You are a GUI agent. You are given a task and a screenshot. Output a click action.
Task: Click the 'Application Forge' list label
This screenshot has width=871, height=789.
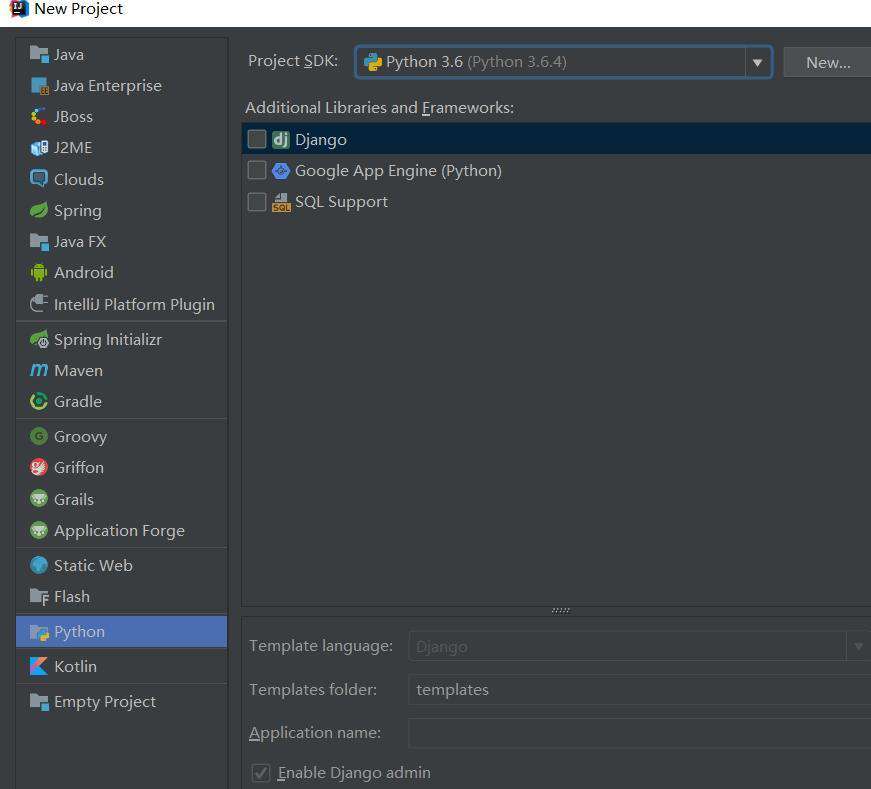(x=119, y=531)
